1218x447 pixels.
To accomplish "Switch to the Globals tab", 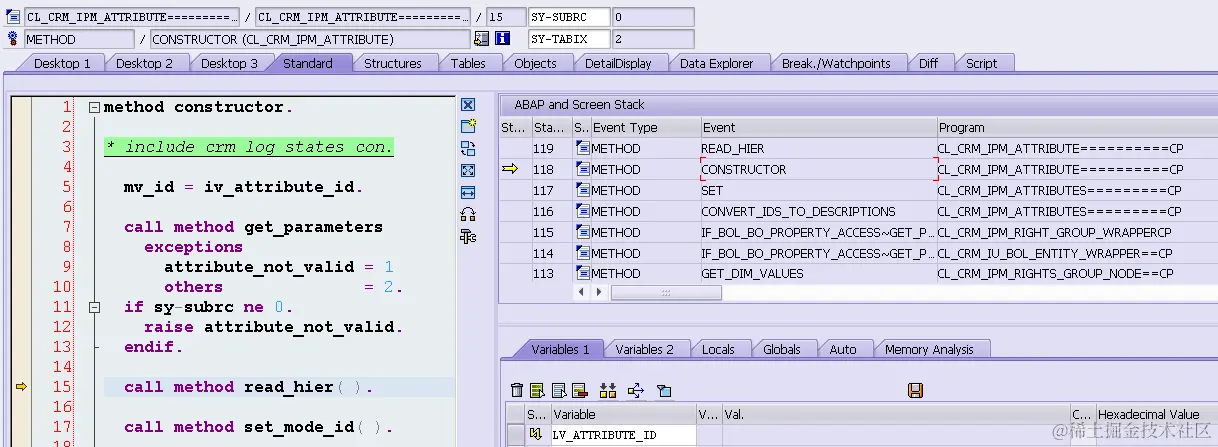I will tap(781, 349).
